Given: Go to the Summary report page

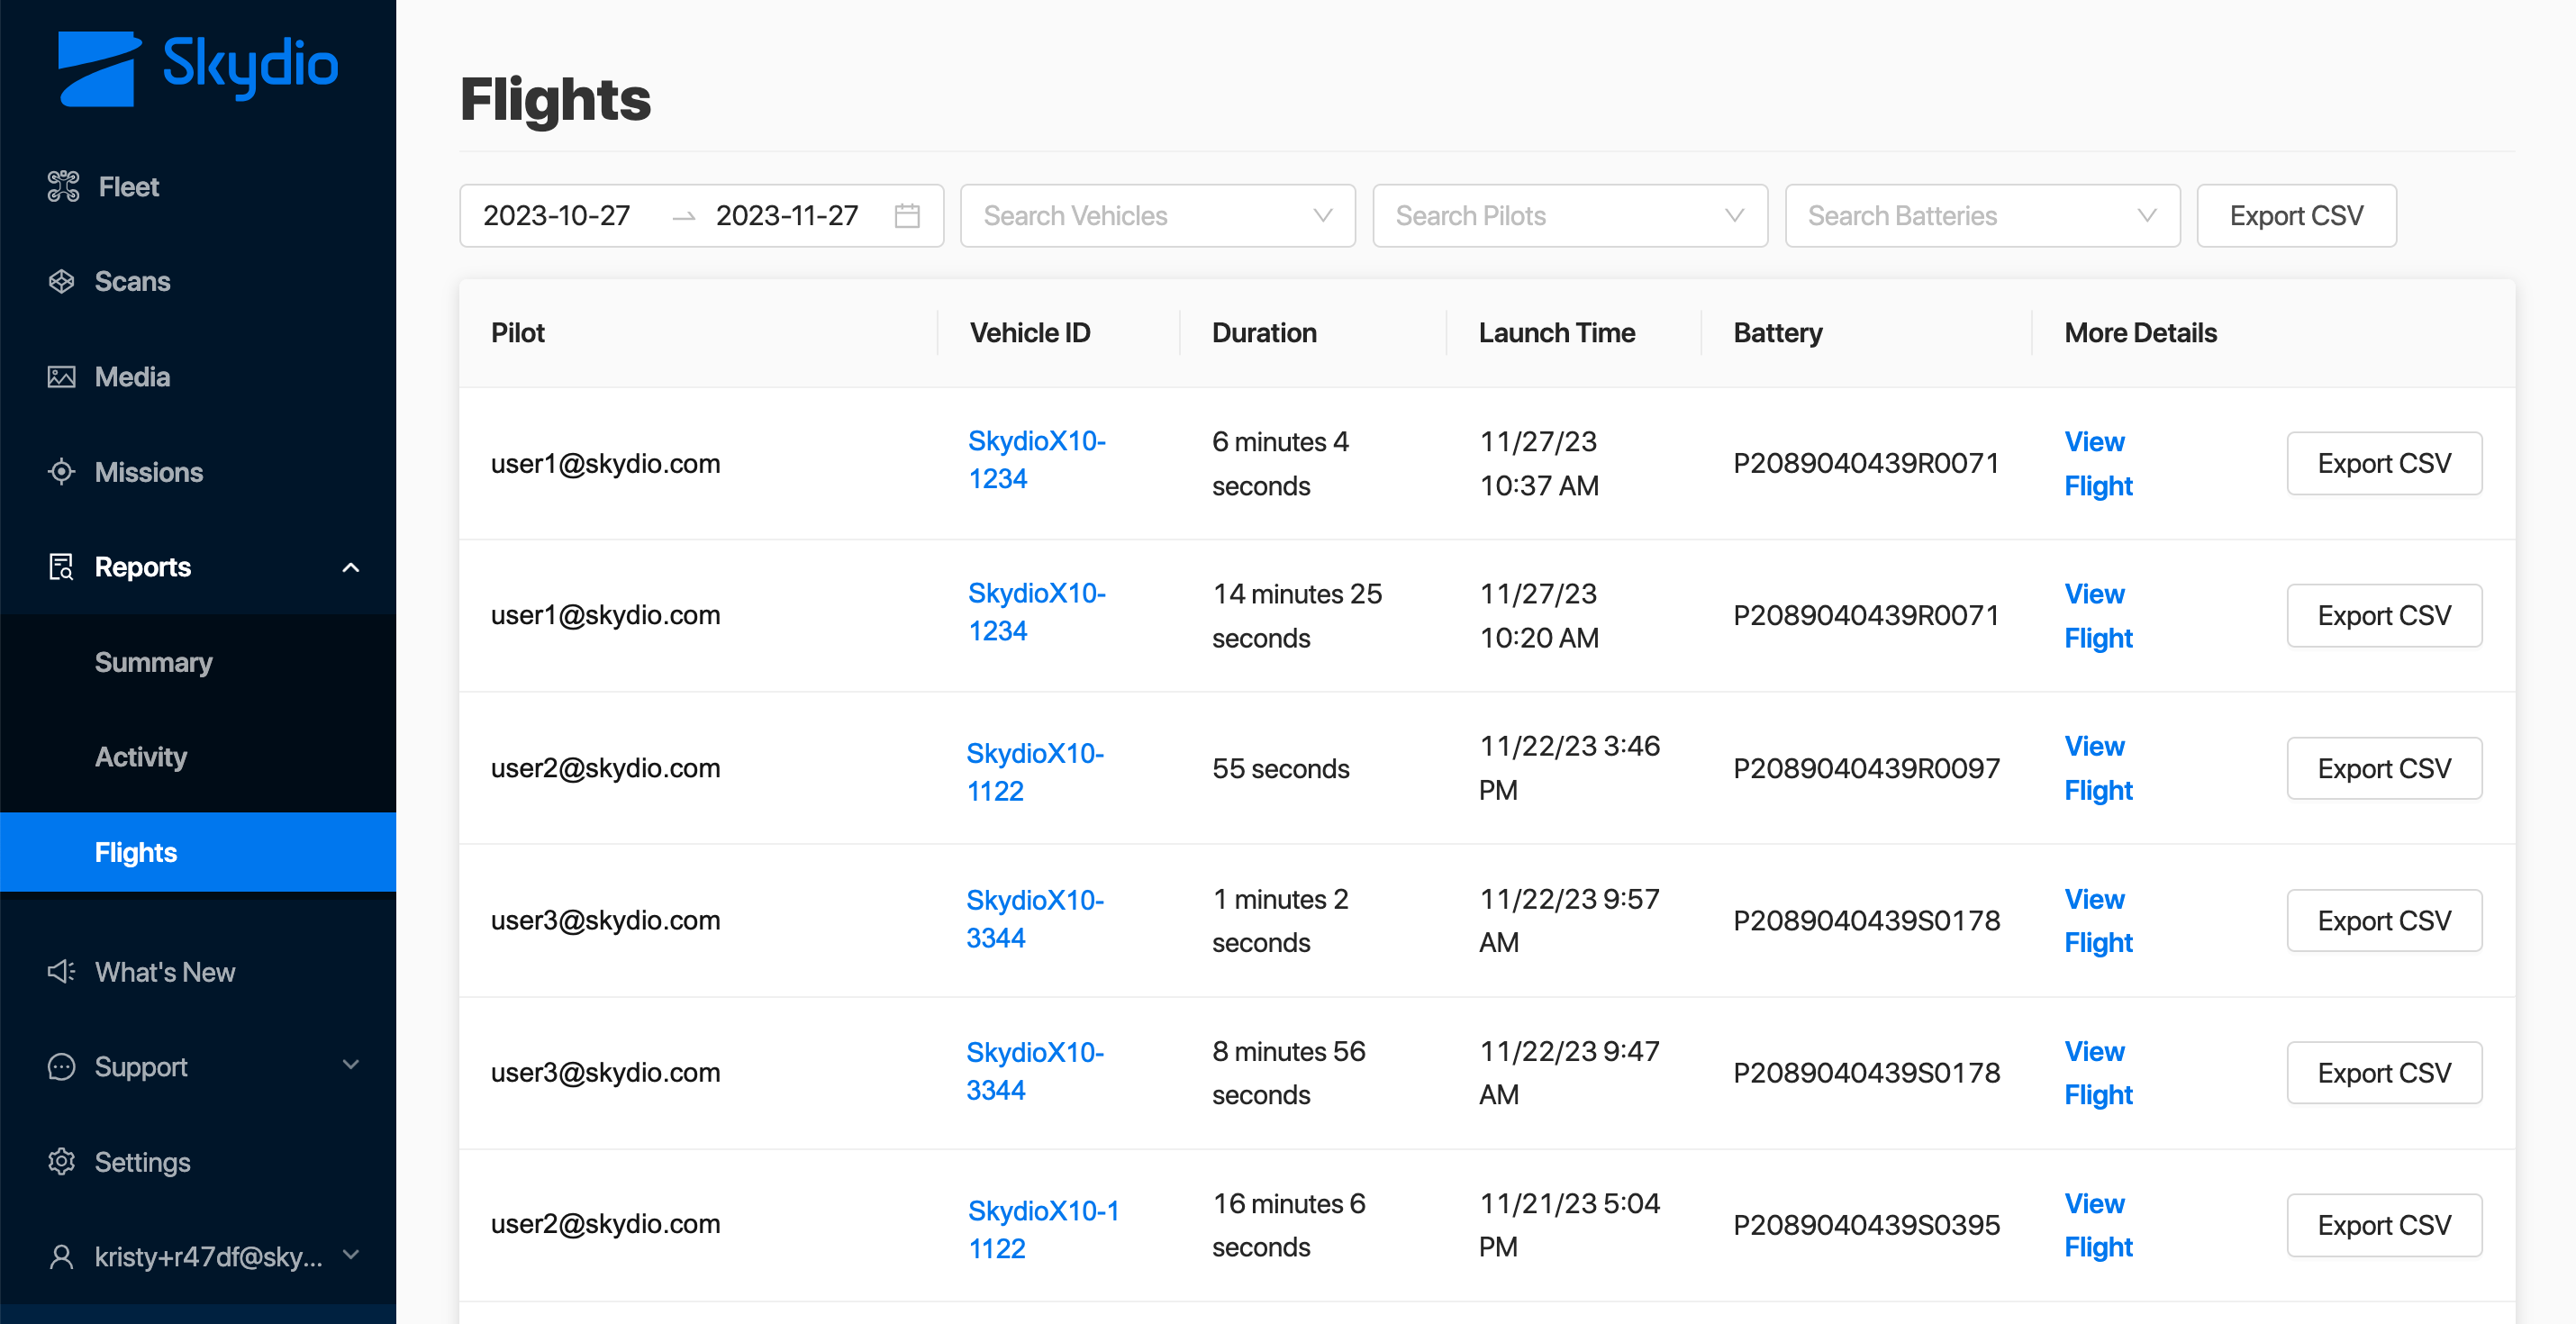Looking at the screenshot, I should pyautogui.click(x=153, y=662).
